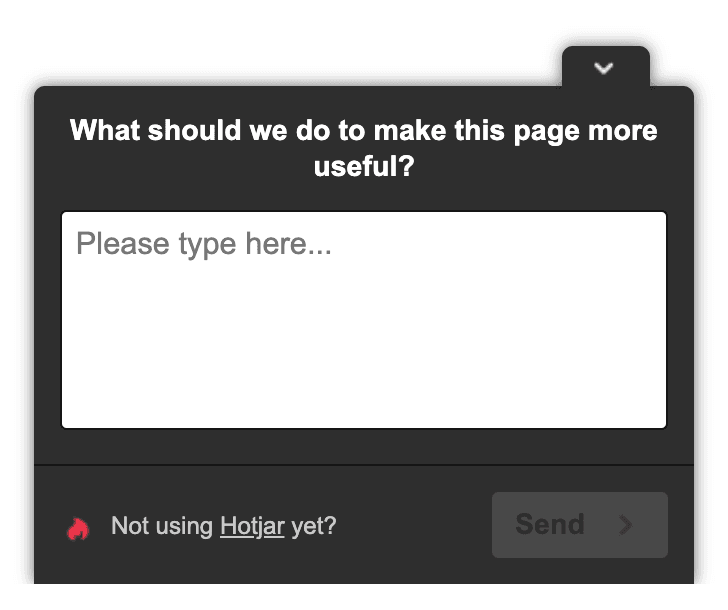728x610 pixels.
Task: Click the 'yet?' text after the Hotjar link
Action: click(x=313, y=526)
